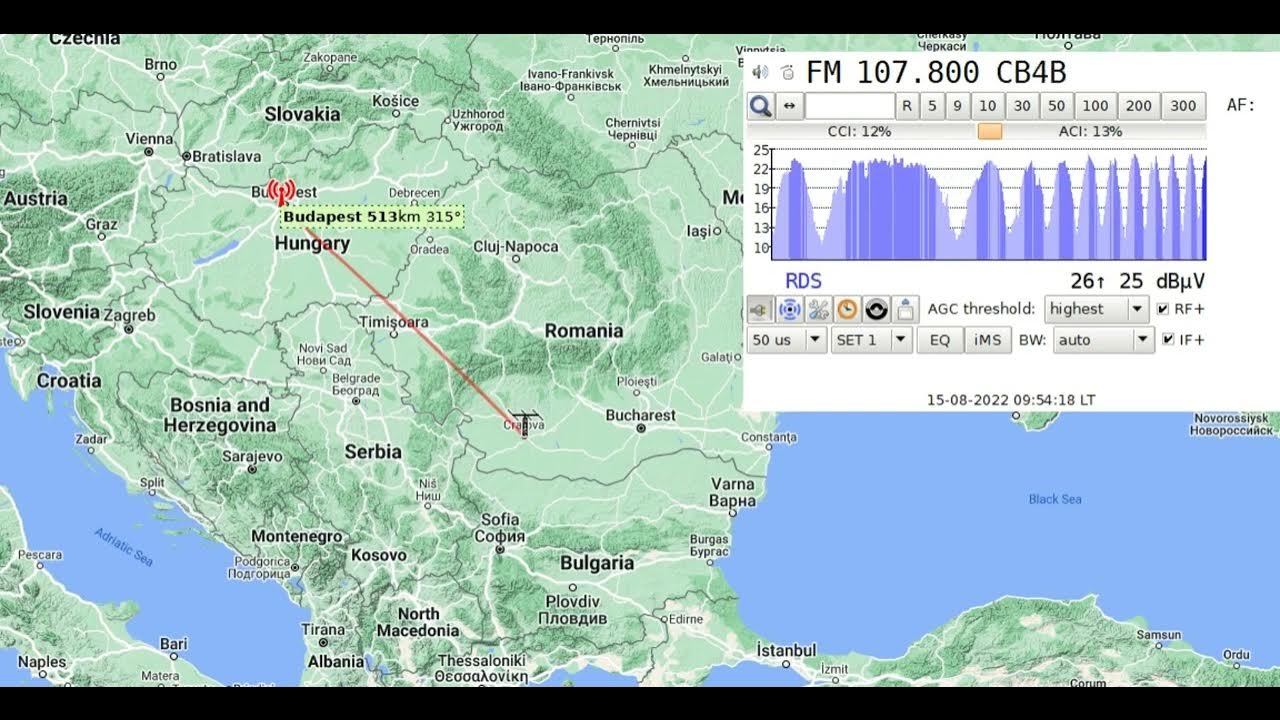Click the Bratislava label on the map

click(226, 156)
